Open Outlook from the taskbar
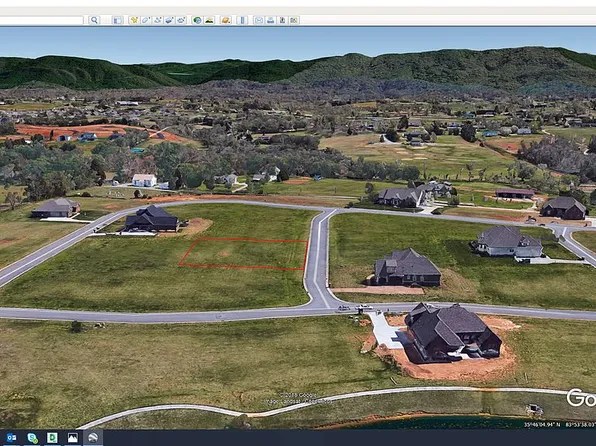The image size is (596, 446). [11, 438]
